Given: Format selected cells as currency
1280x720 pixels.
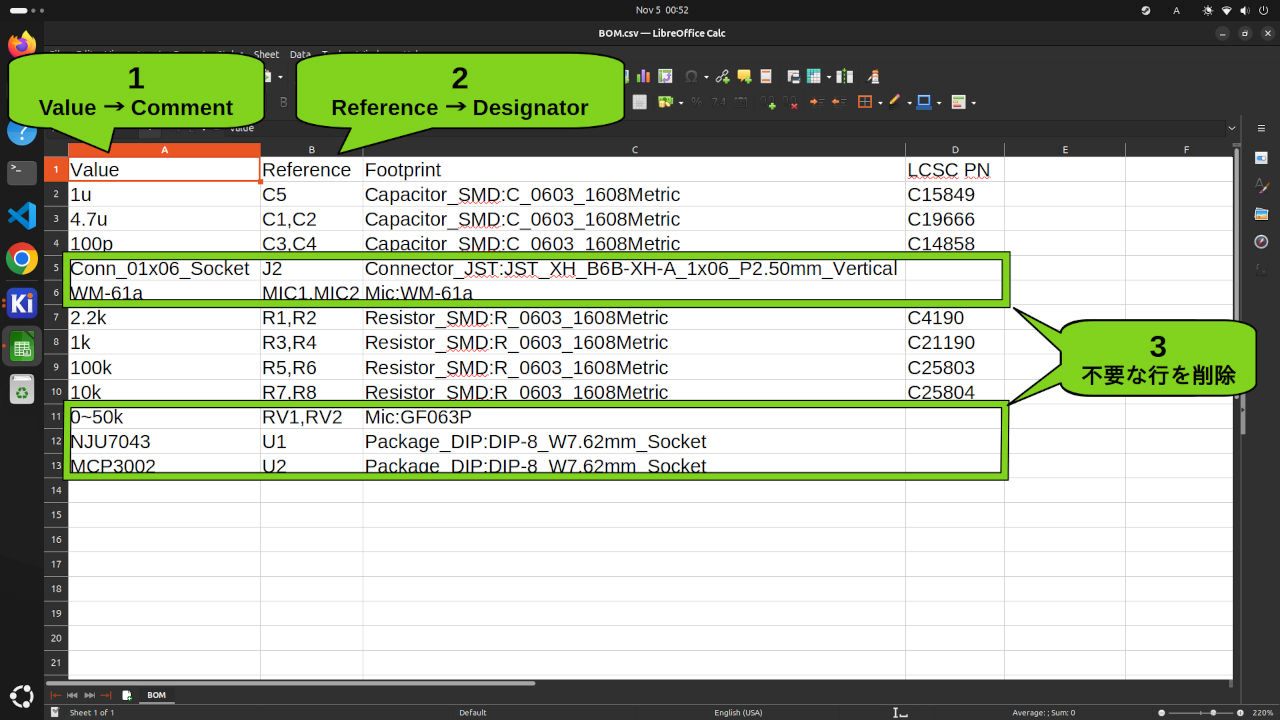Looking at the screenshot, I should [665, 102].
